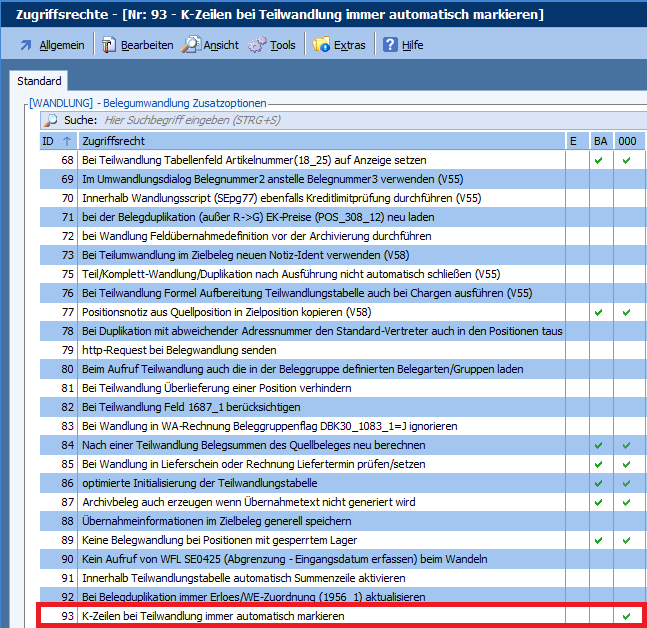
Task: Switch to the Standard tab
Action: (x=39, y=81)
